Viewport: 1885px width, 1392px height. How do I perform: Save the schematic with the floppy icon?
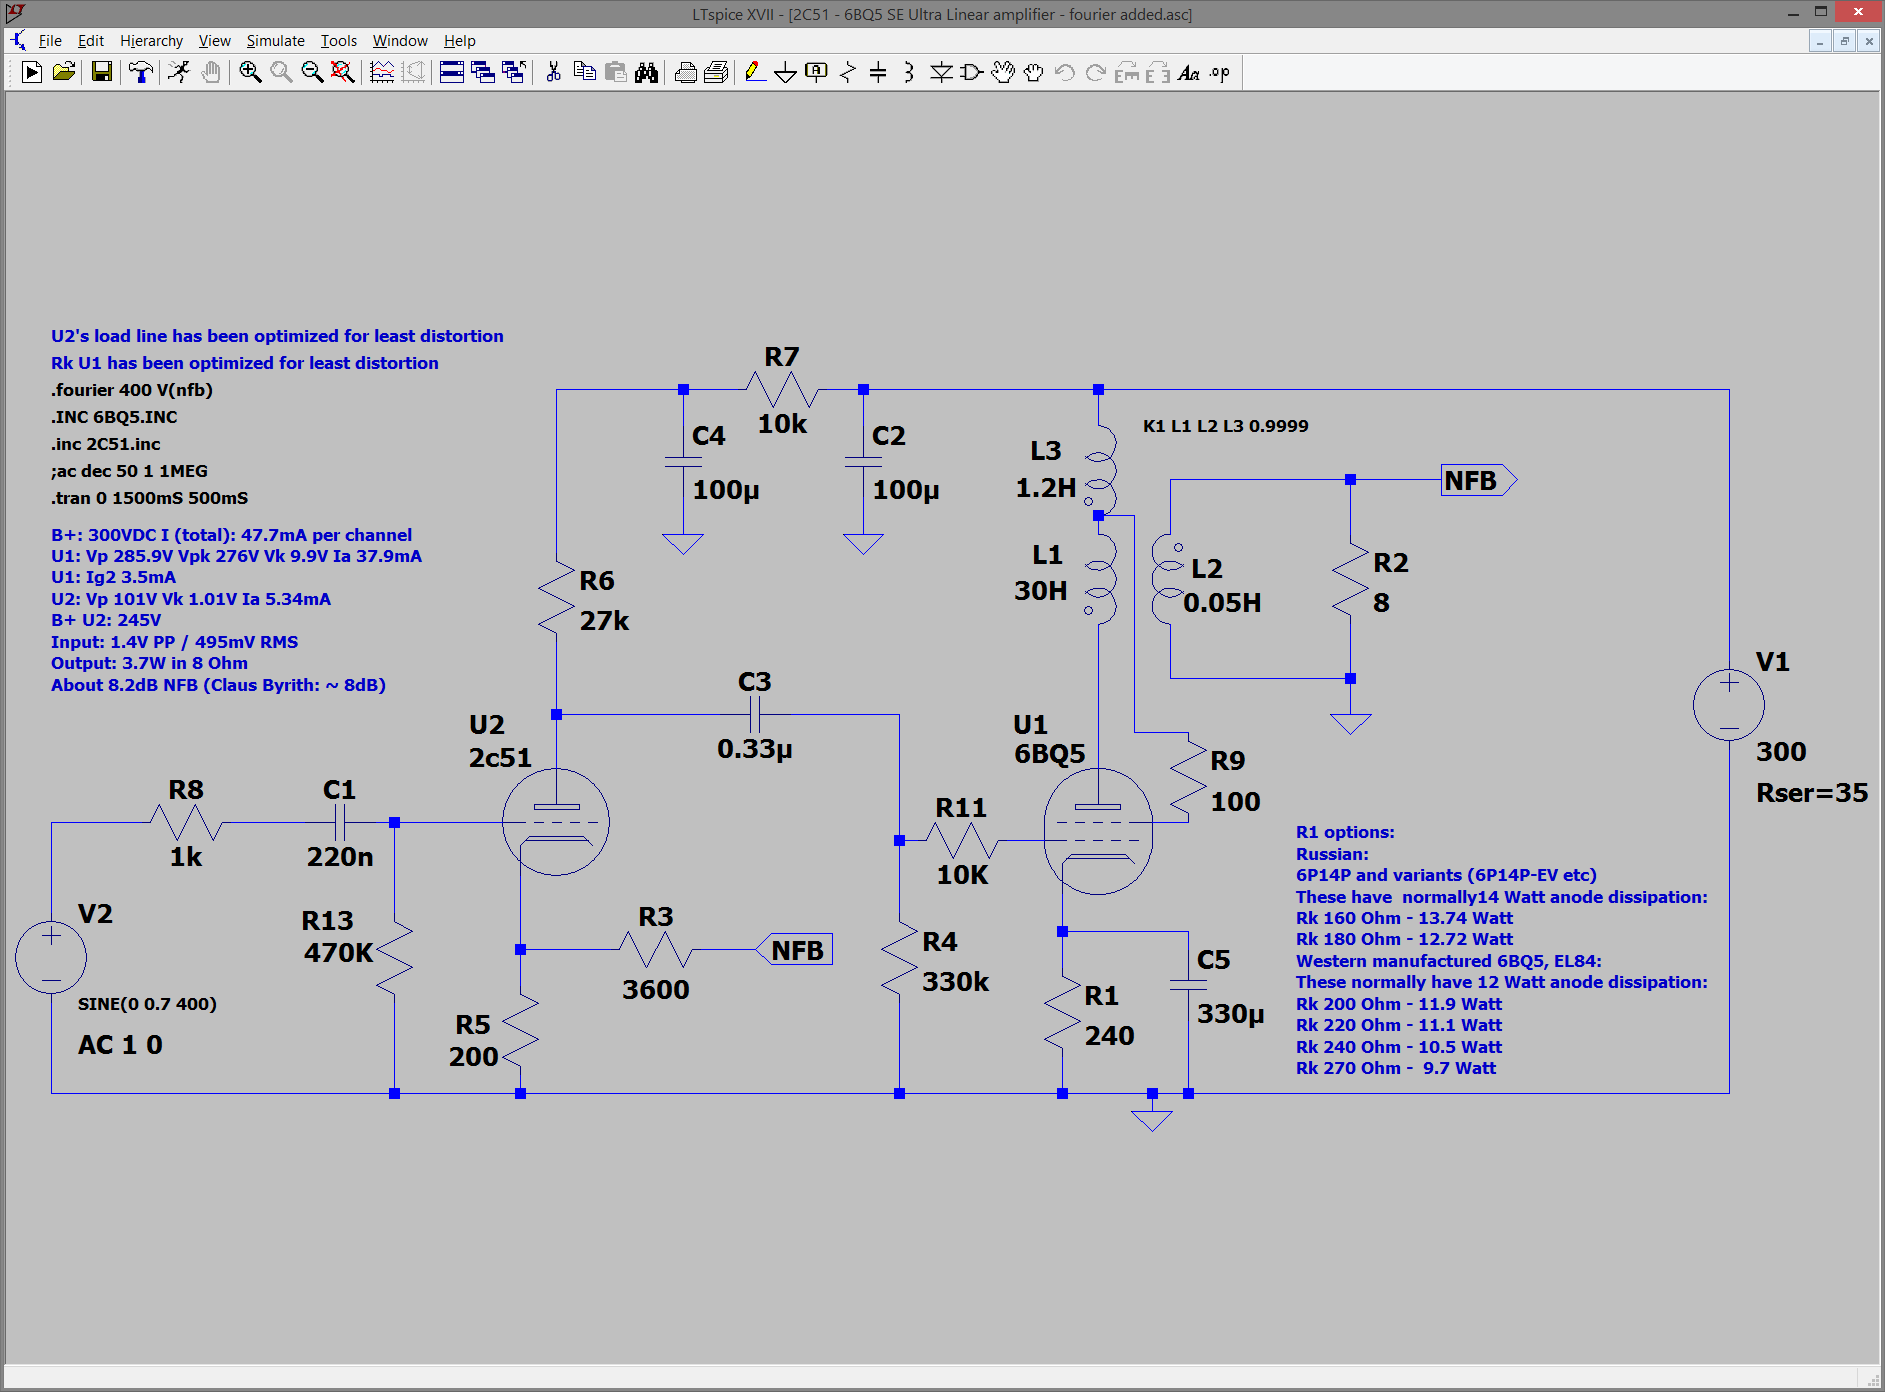click(x=102, y=72)
